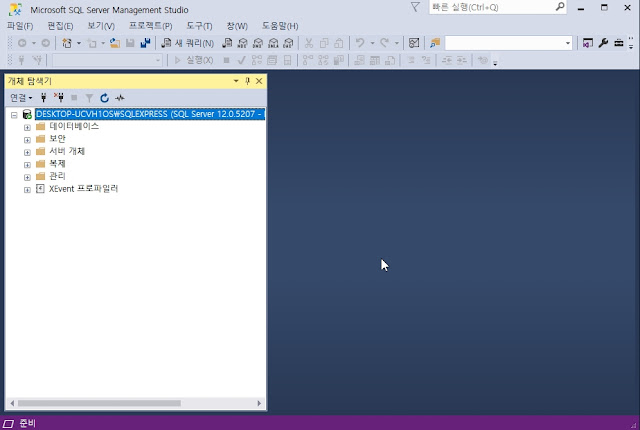This screenshot has width=640, height=430.
Task: Open the New Project dropdown arrow
Action: [x=79, y=43]
